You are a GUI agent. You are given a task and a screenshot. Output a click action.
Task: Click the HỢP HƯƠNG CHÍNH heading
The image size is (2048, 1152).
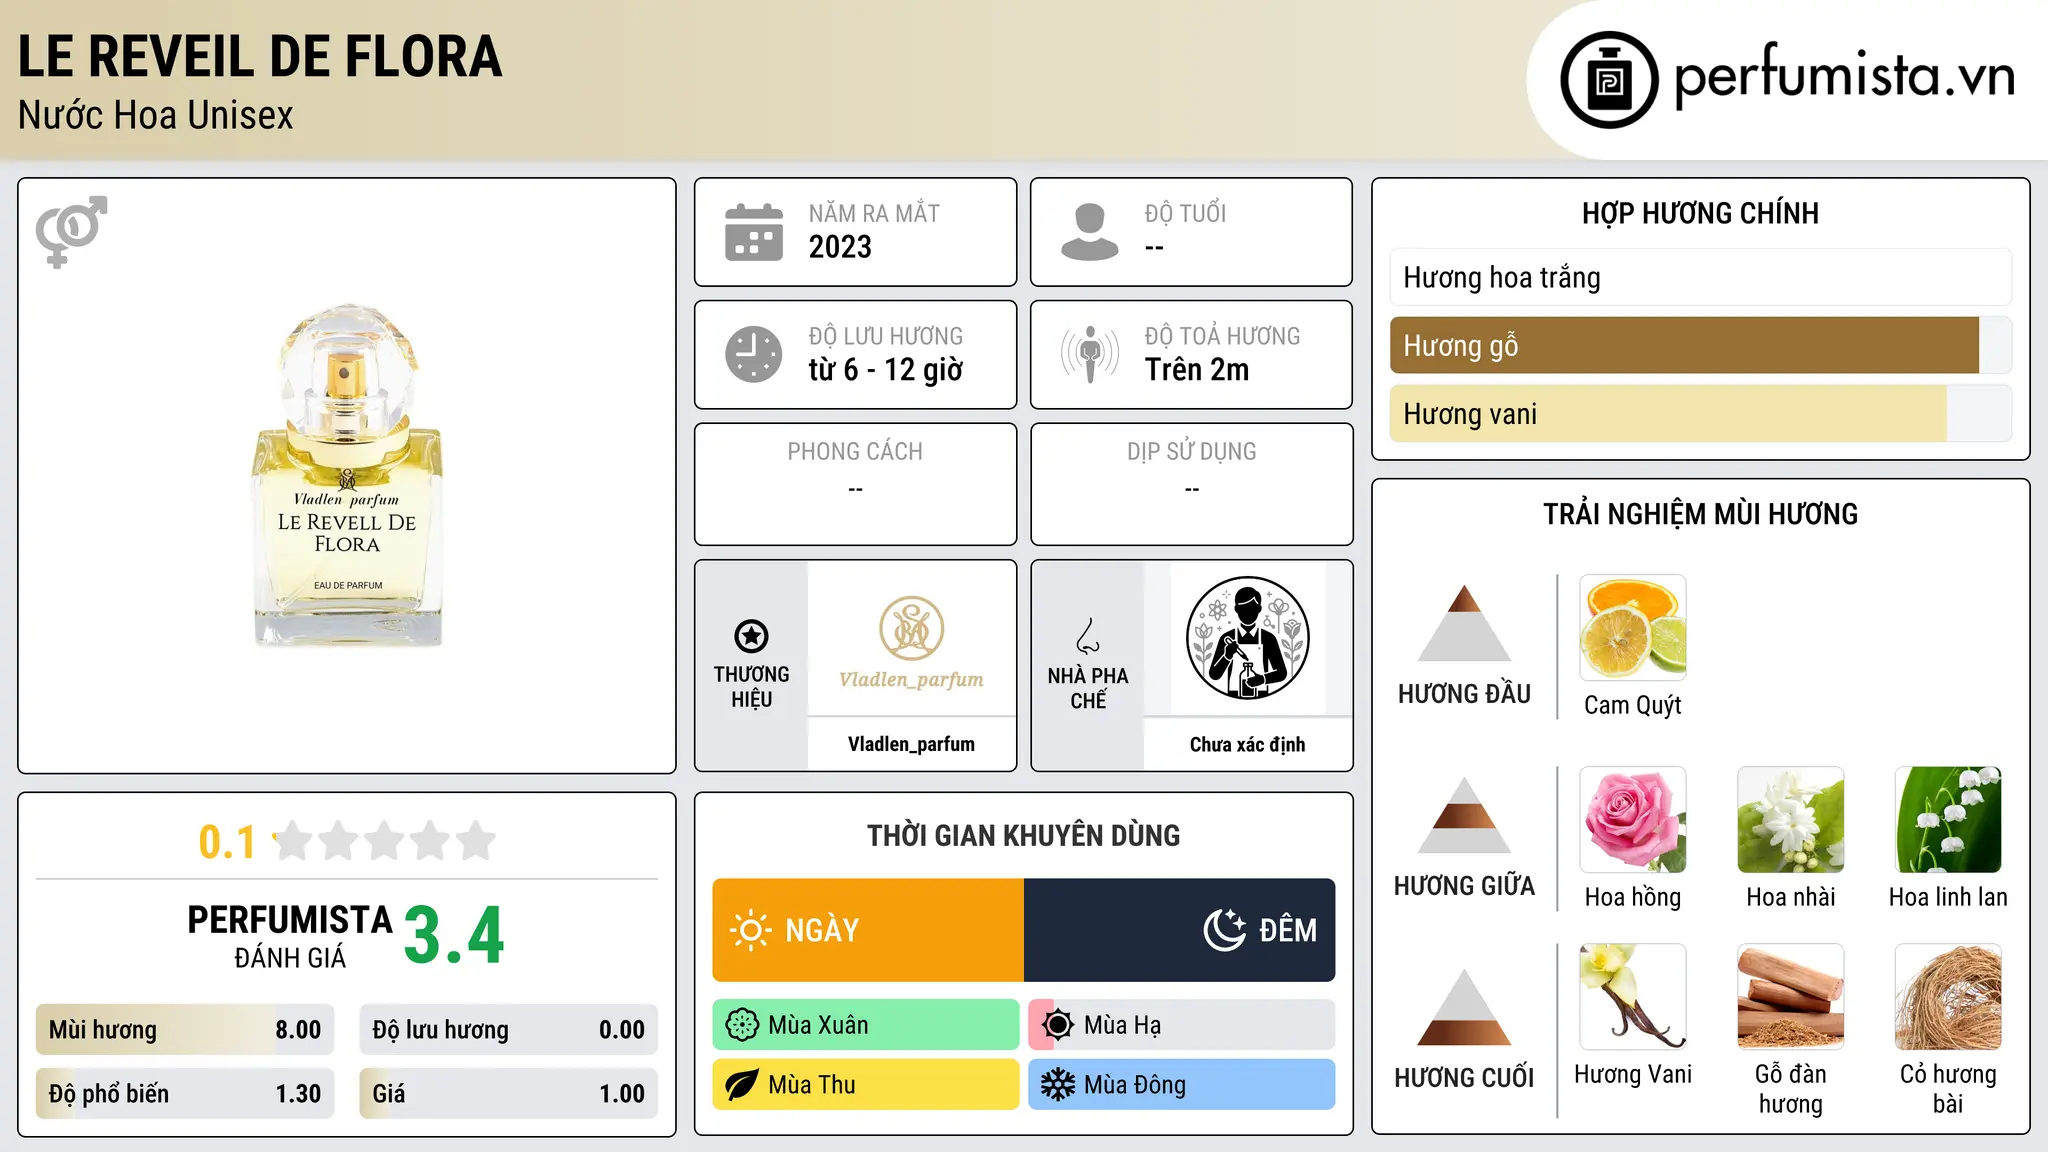tap(1701, 213)
